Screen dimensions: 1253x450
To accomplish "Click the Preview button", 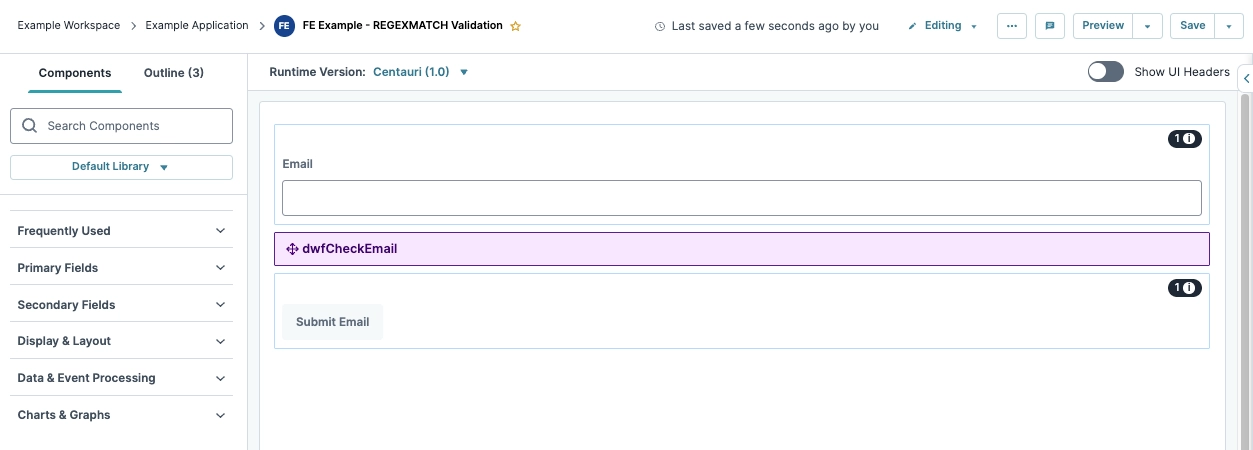I will click(1104, 26).
